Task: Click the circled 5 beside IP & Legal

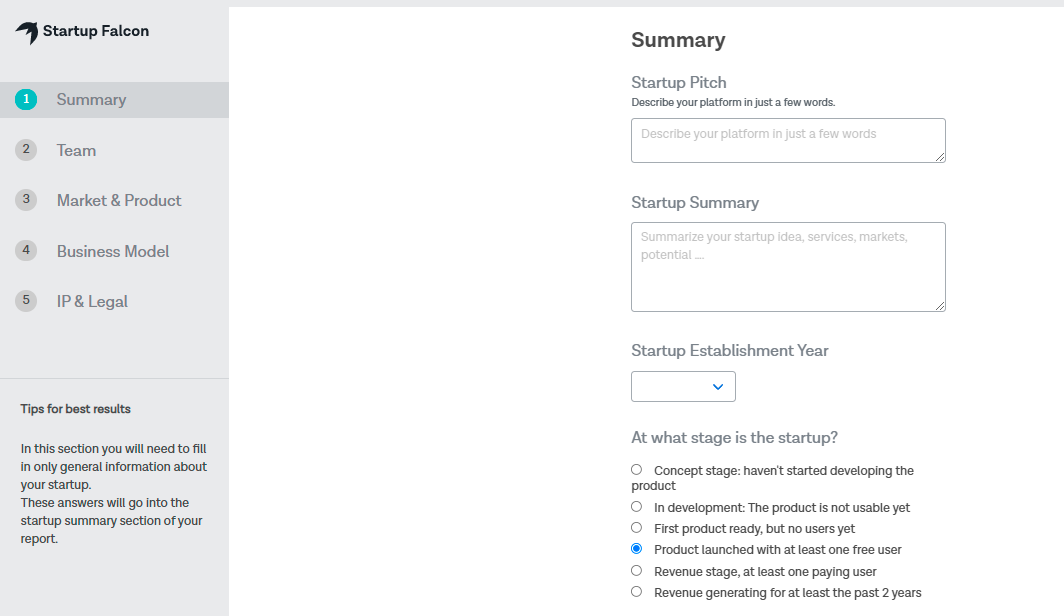Action: tap(26, 300)
